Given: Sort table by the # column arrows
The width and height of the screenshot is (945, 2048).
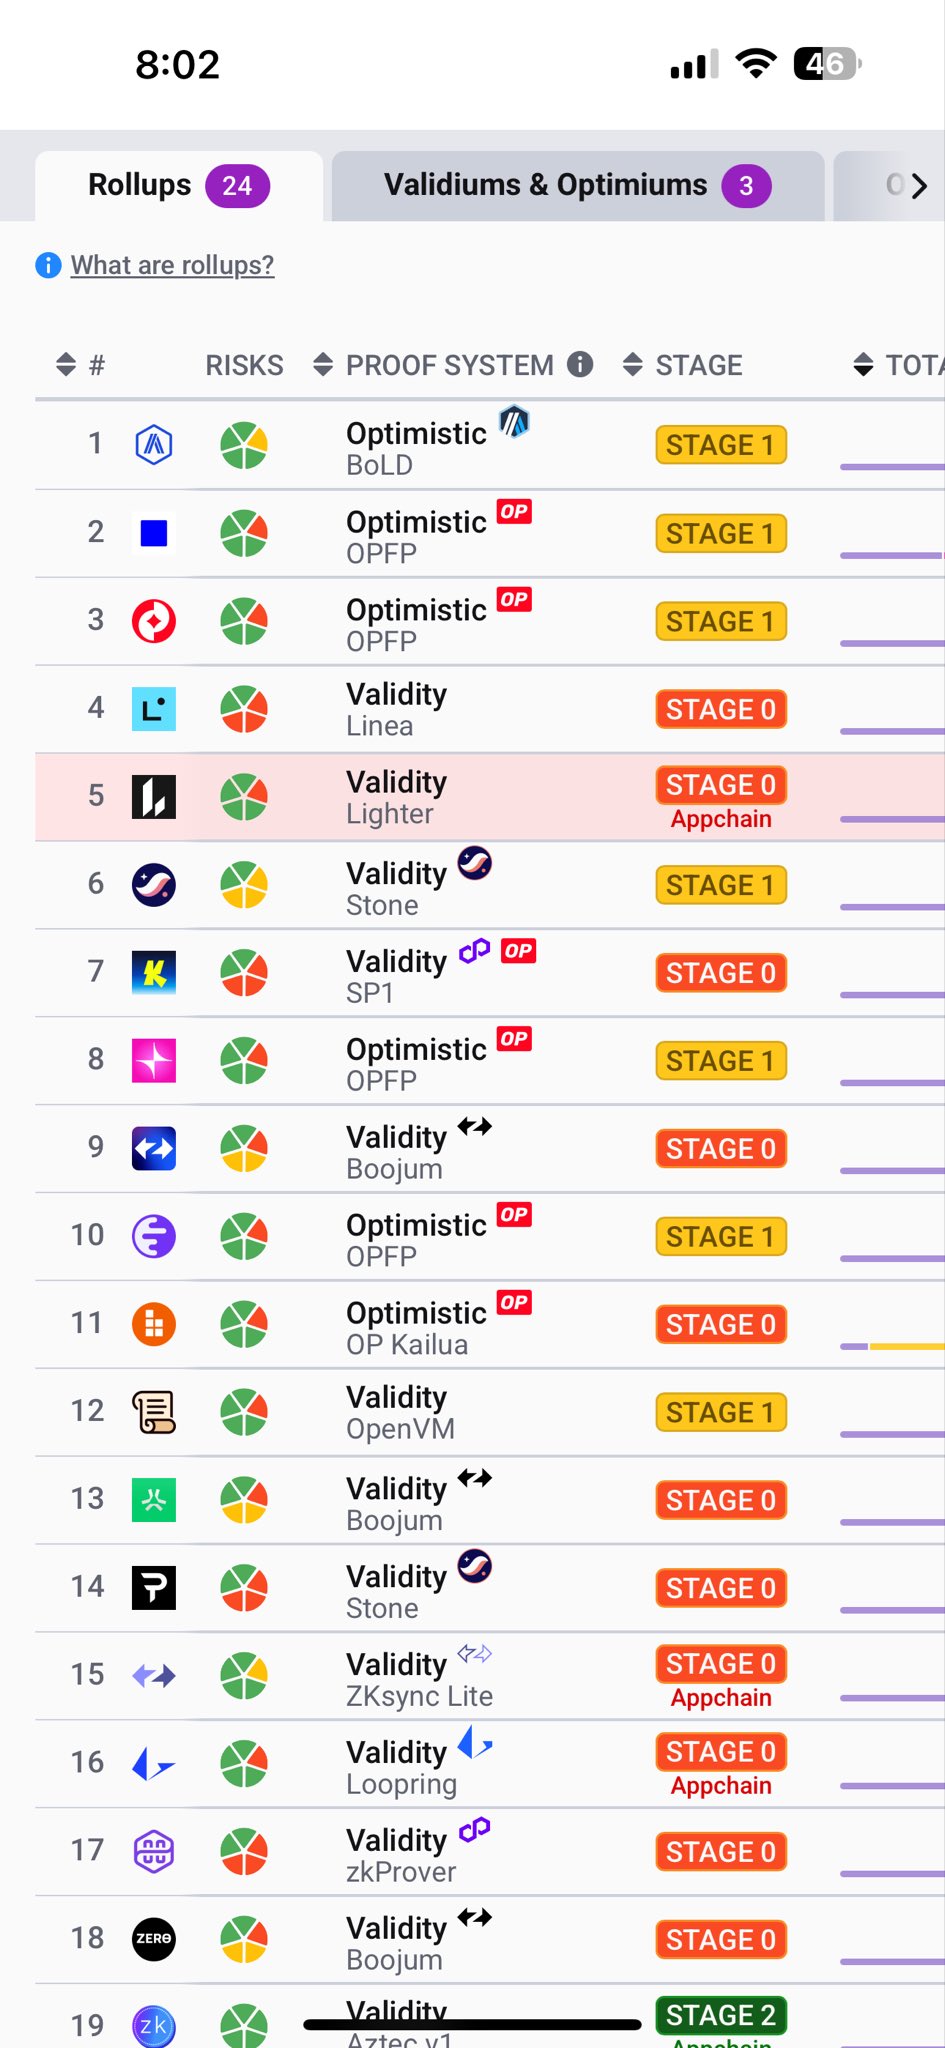Looking at the screenshot, I should [x=66, y=365].
